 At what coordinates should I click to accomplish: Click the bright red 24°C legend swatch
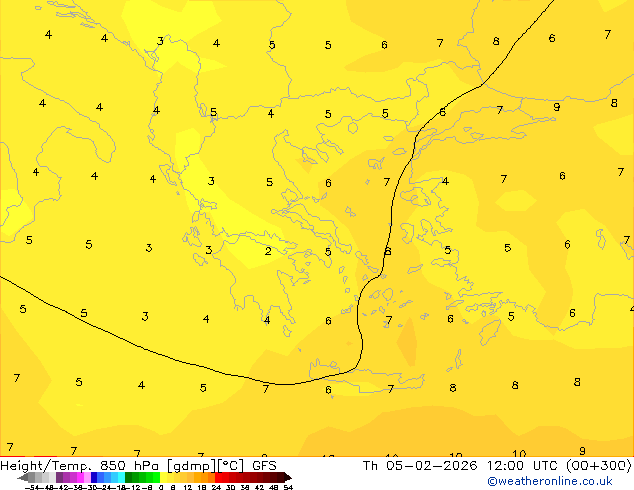tap(218, 477)
